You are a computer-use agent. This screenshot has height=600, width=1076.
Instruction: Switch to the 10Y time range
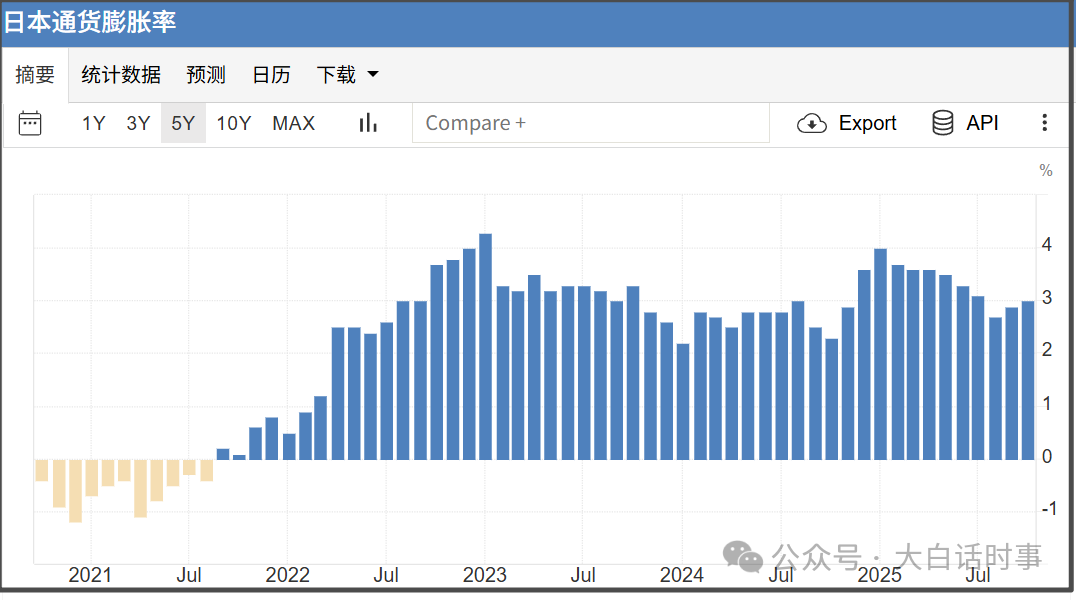pyautogui.click(x=233, y=123)
